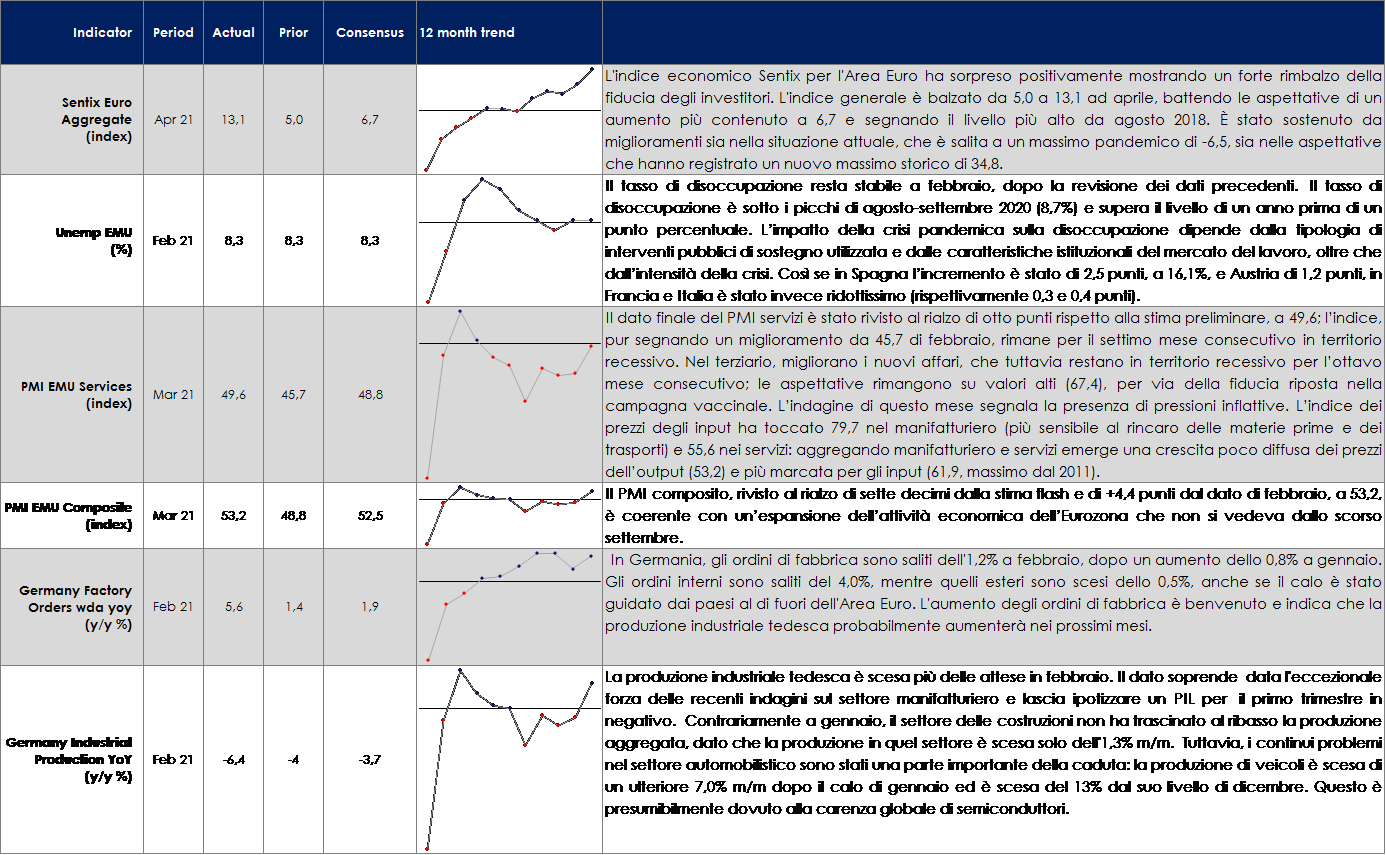Click the Apr 21 period cell
This screenshot has width=1386, height=855.
coord(173,120)
